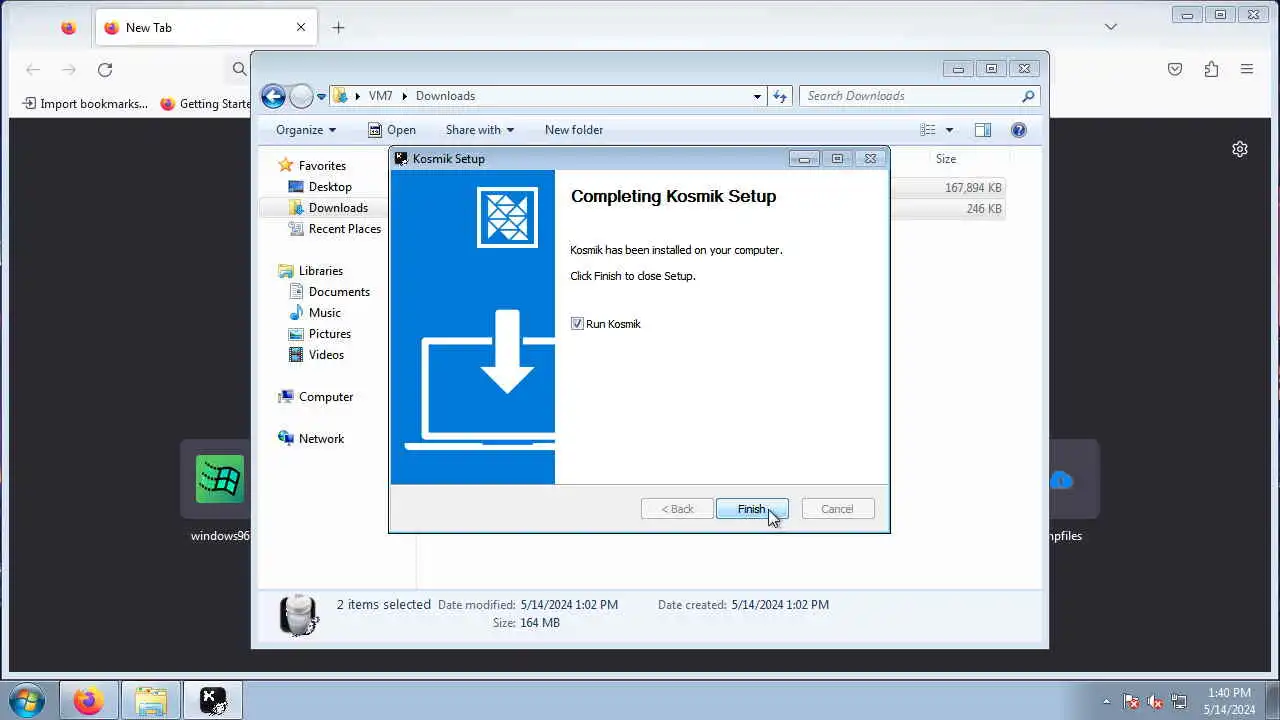This screenshot has width=1280, height=720.
Task: Select Recent Places in navigation pane
Action: coord(345,229)
